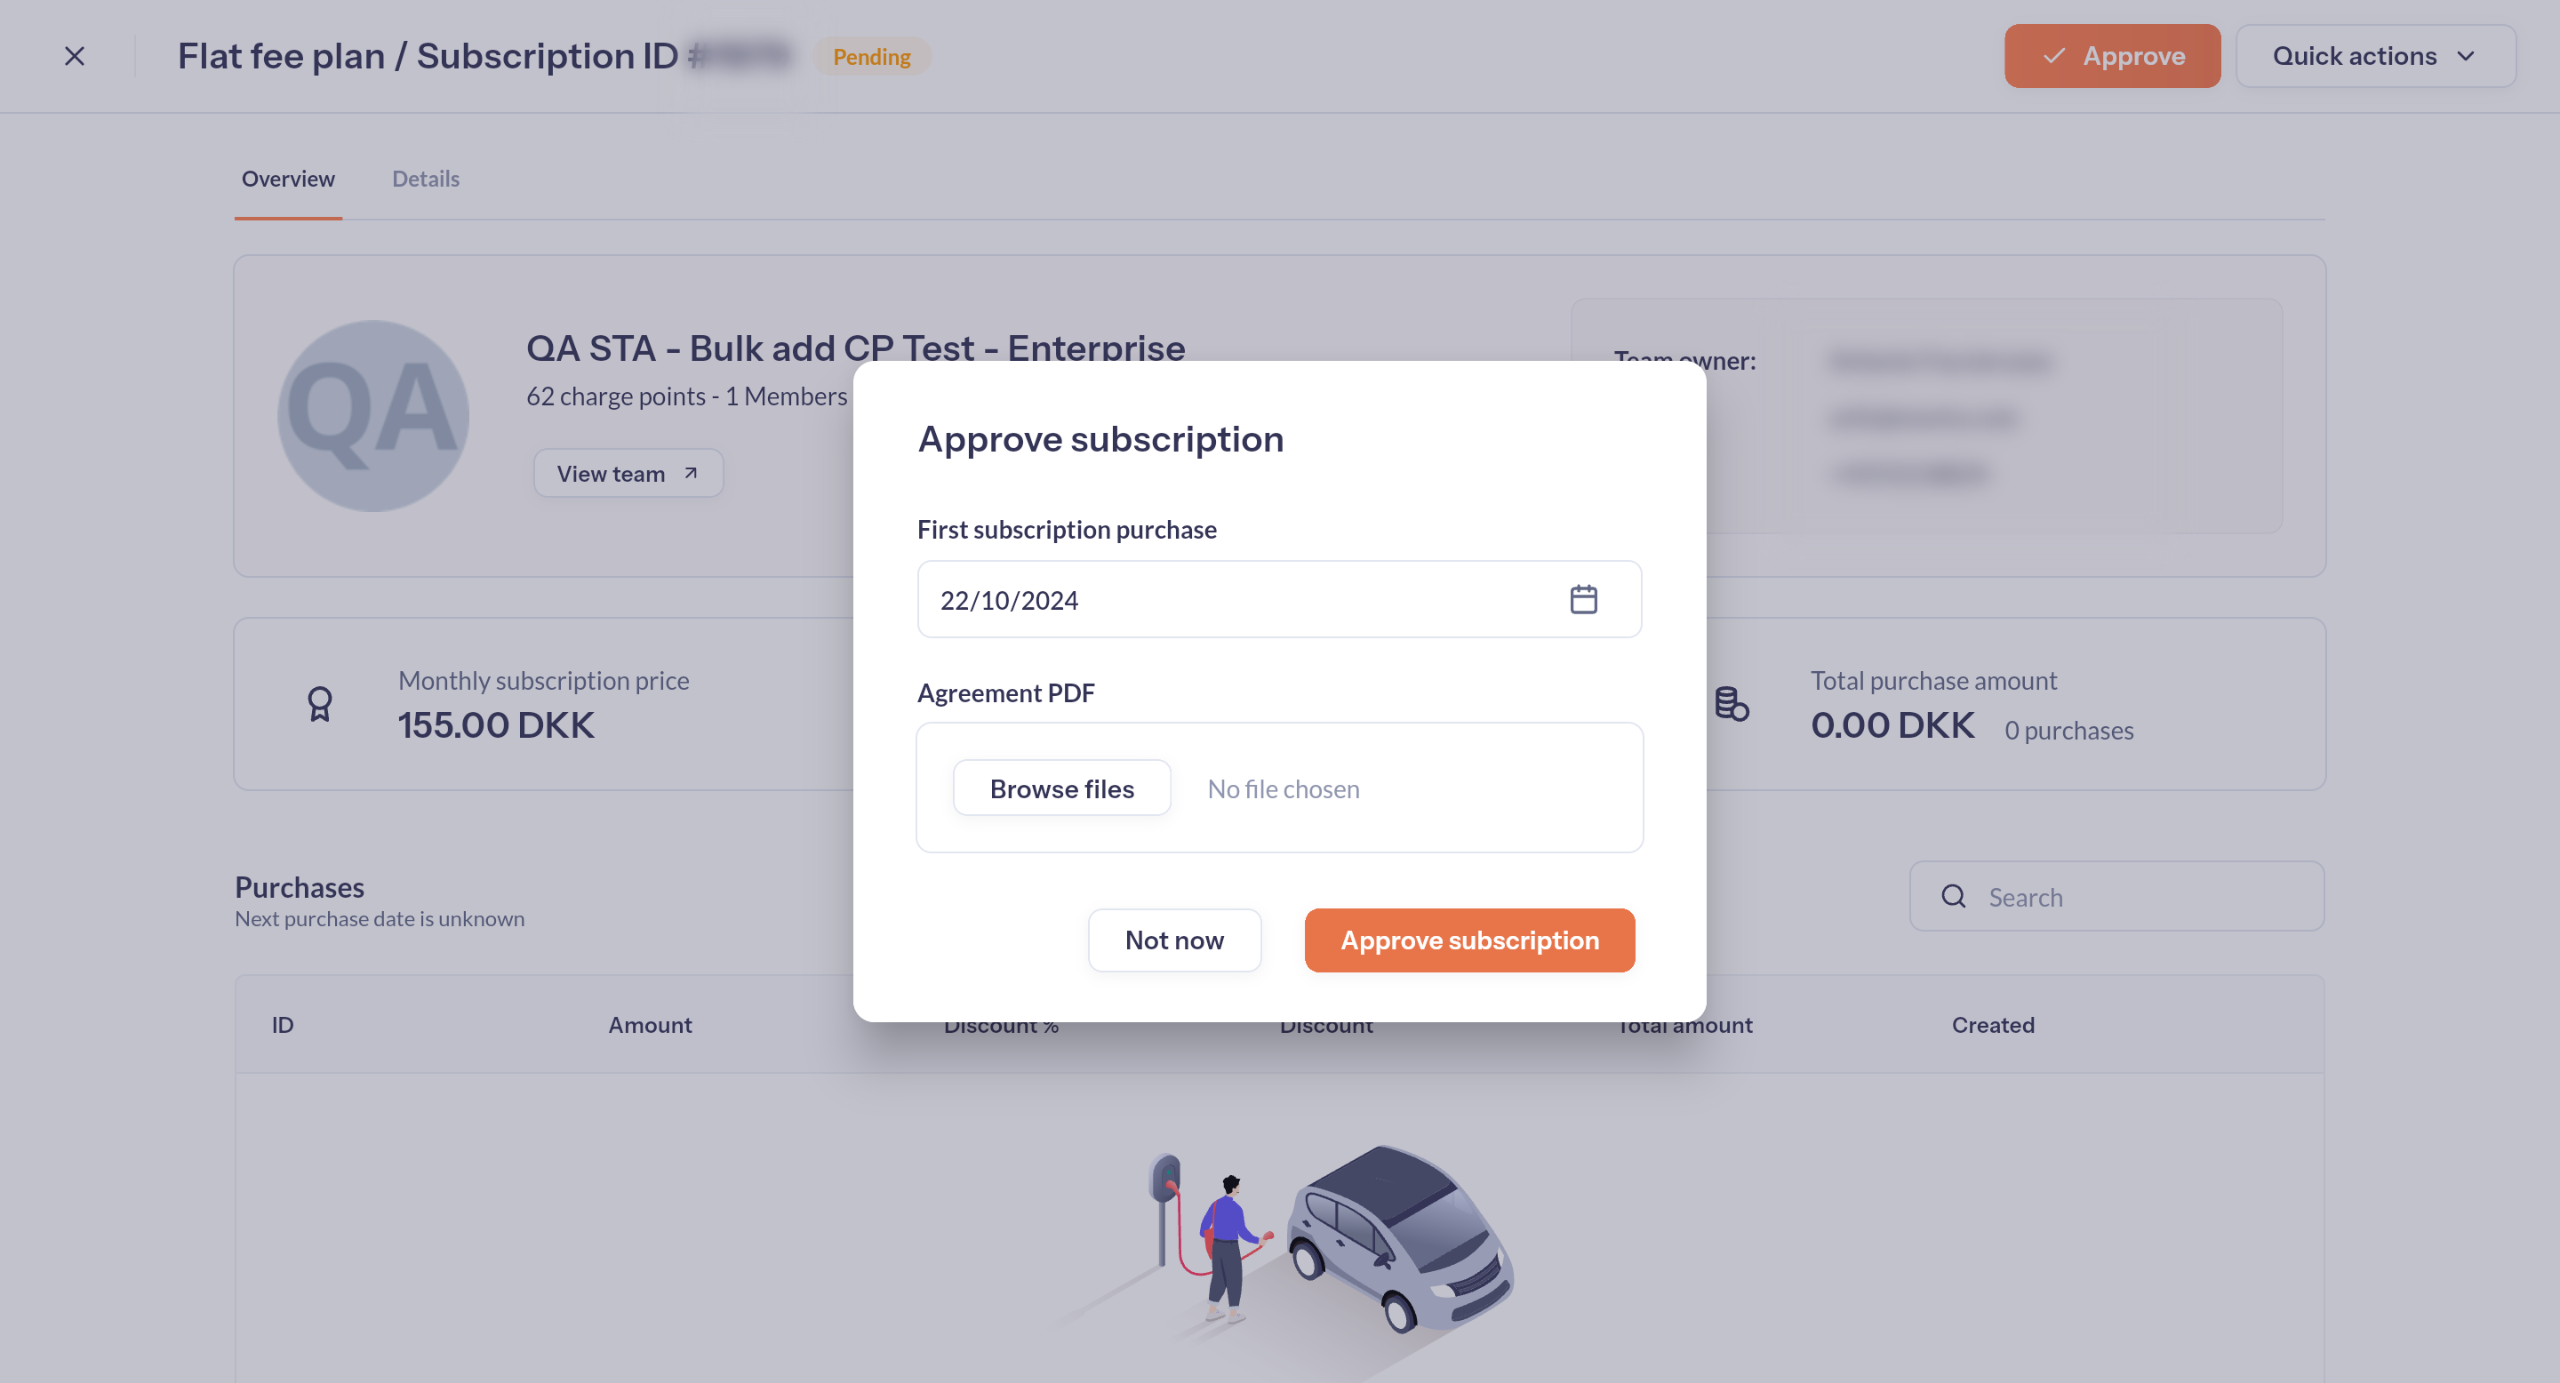Switch to the Details tab
This screenshot has width=2560, height=1383.
pyautogui.click(x=426, y=179)
